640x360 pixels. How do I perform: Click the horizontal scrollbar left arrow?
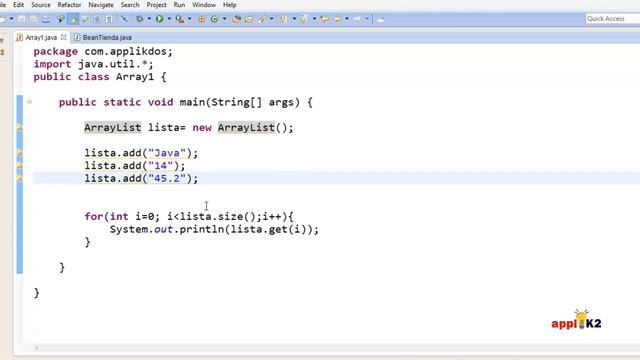tap(36, 348)
